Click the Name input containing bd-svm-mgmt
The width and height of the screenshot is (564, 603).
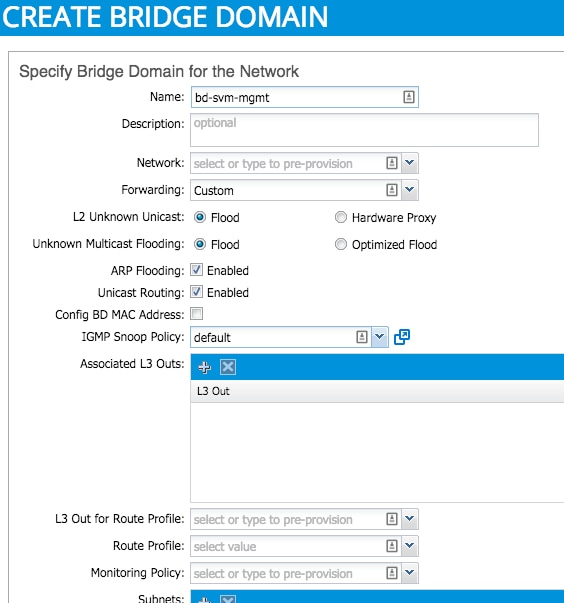(304, 97)
